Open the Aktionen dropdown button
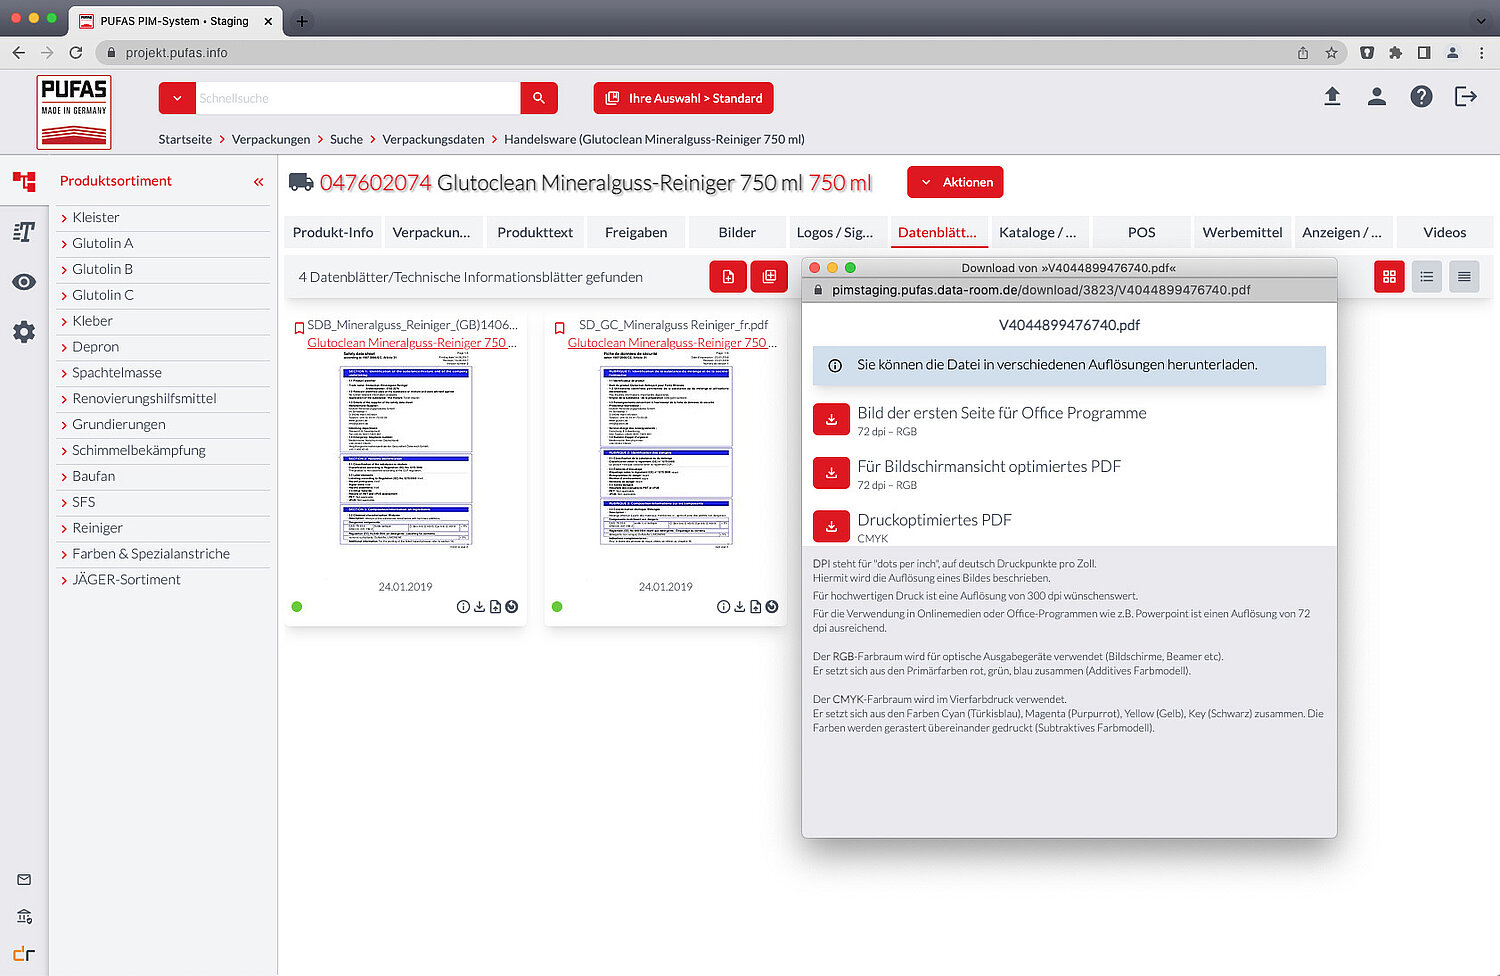1500x976 pixels. point(955,182)
